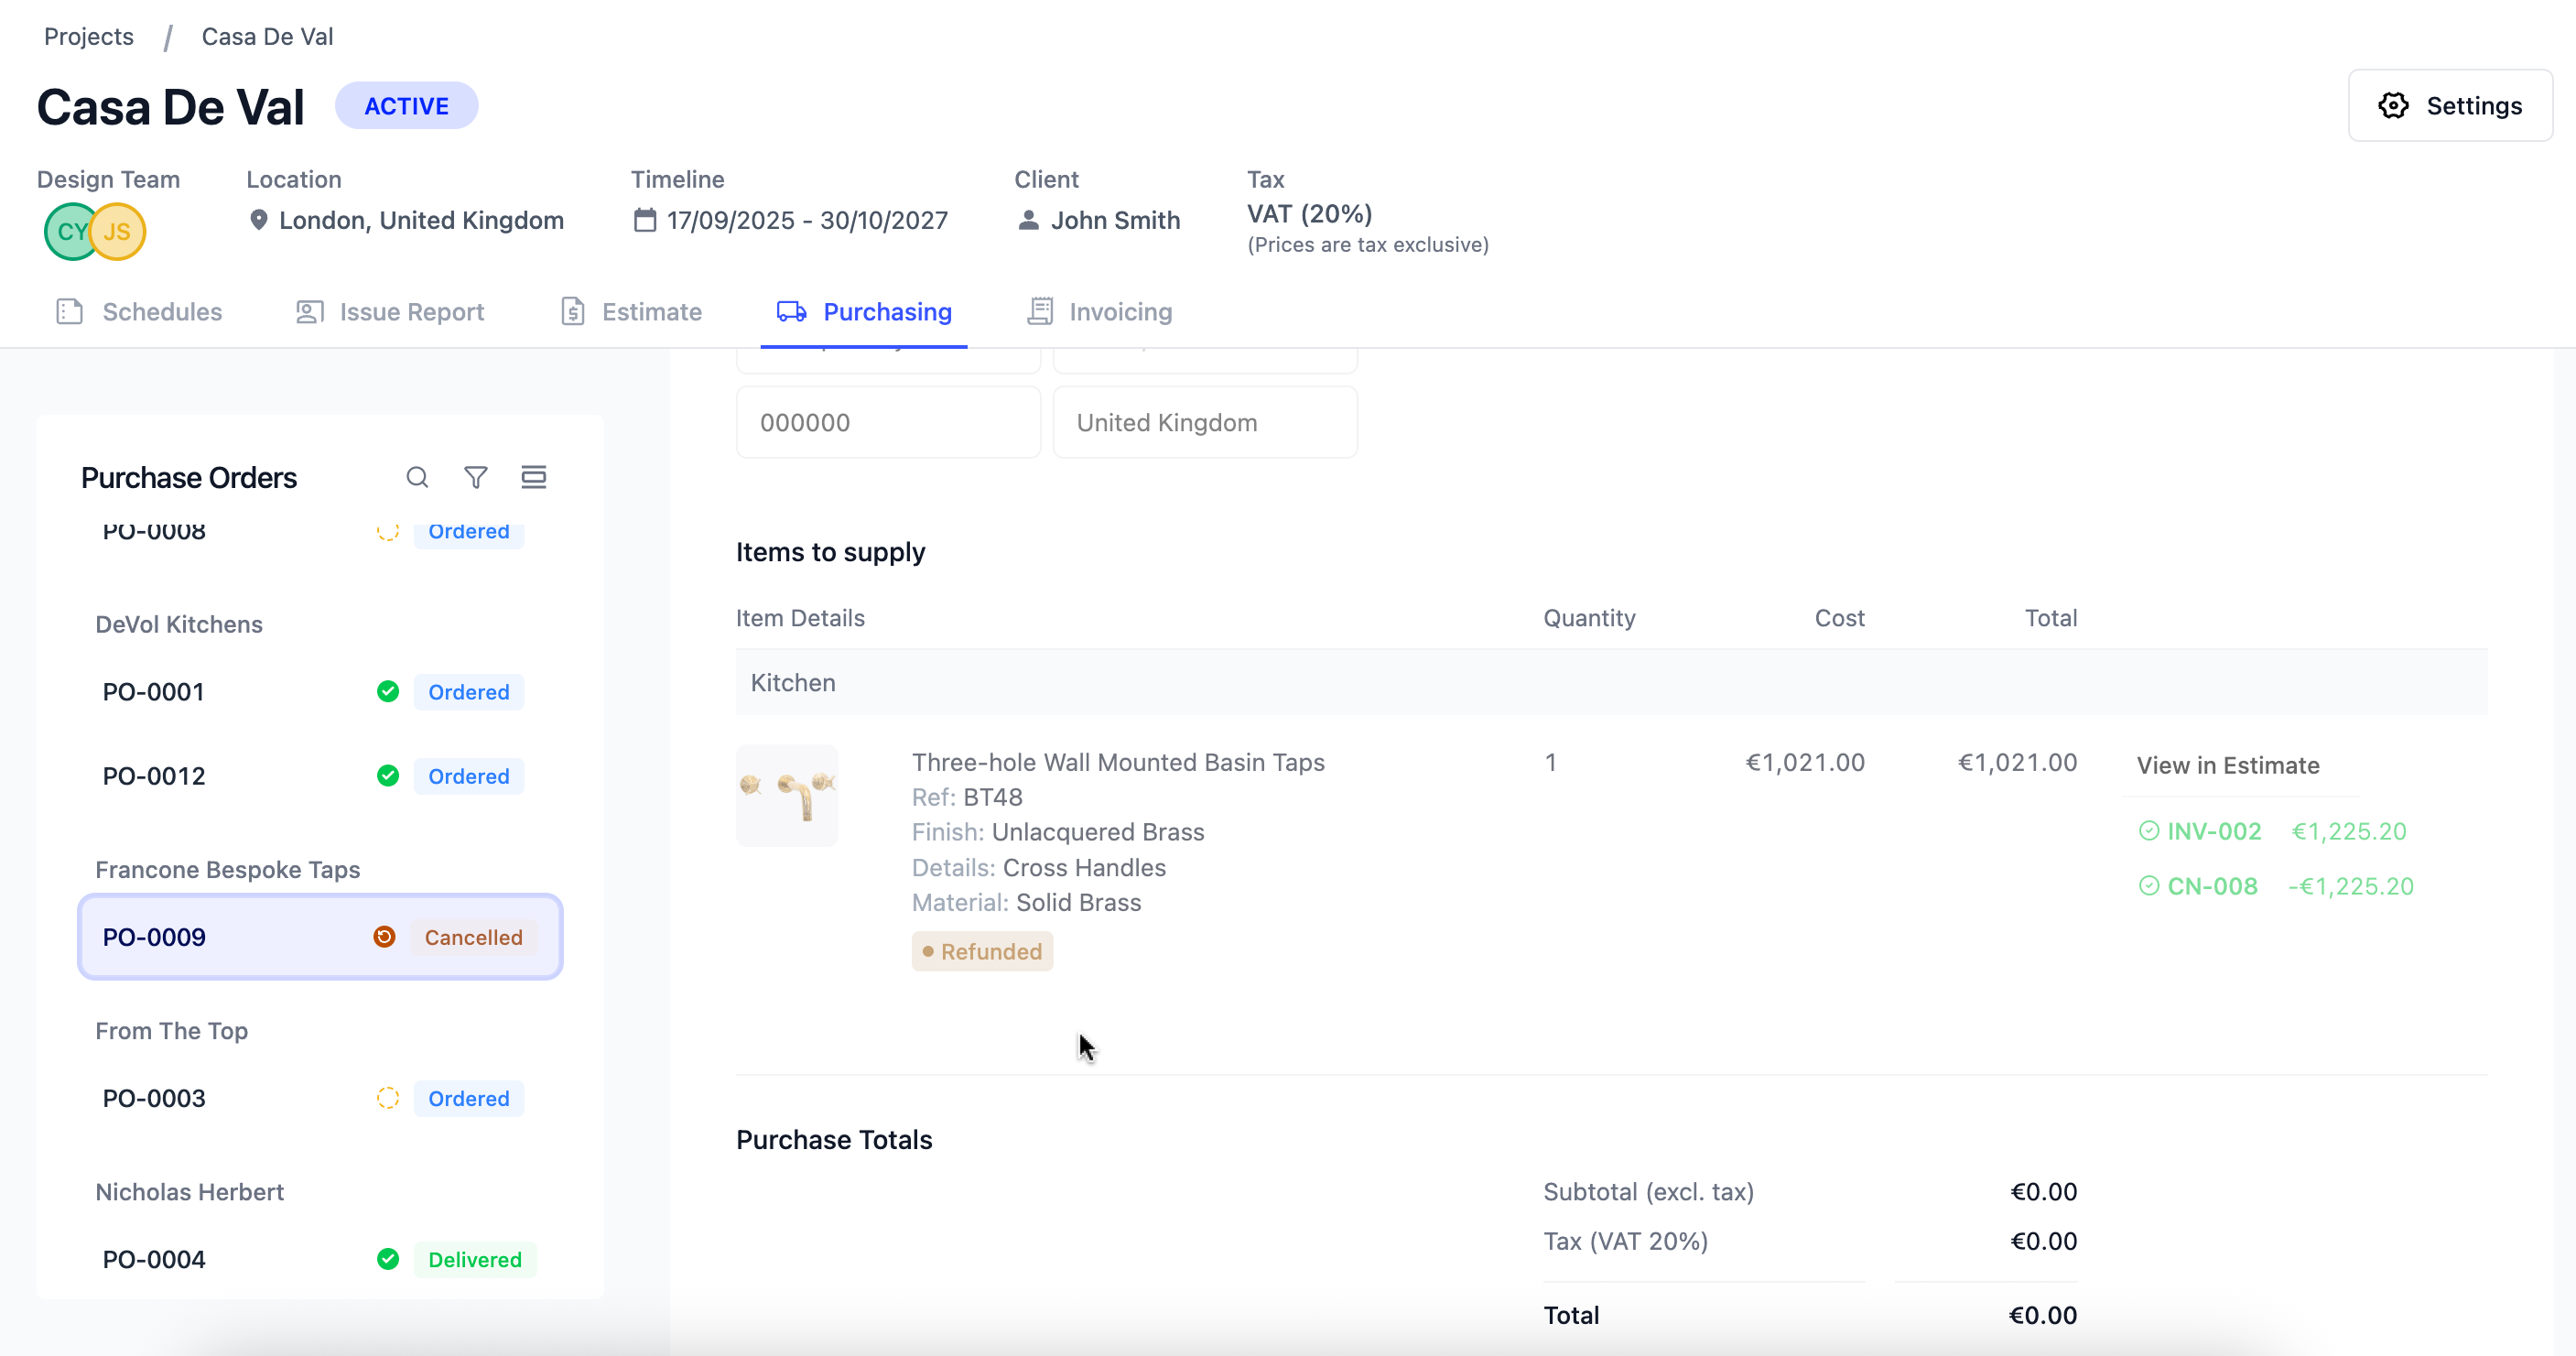Click the Issue Report tab icon
This screenshot has width=2576, height=1356.
coord(310,312)
